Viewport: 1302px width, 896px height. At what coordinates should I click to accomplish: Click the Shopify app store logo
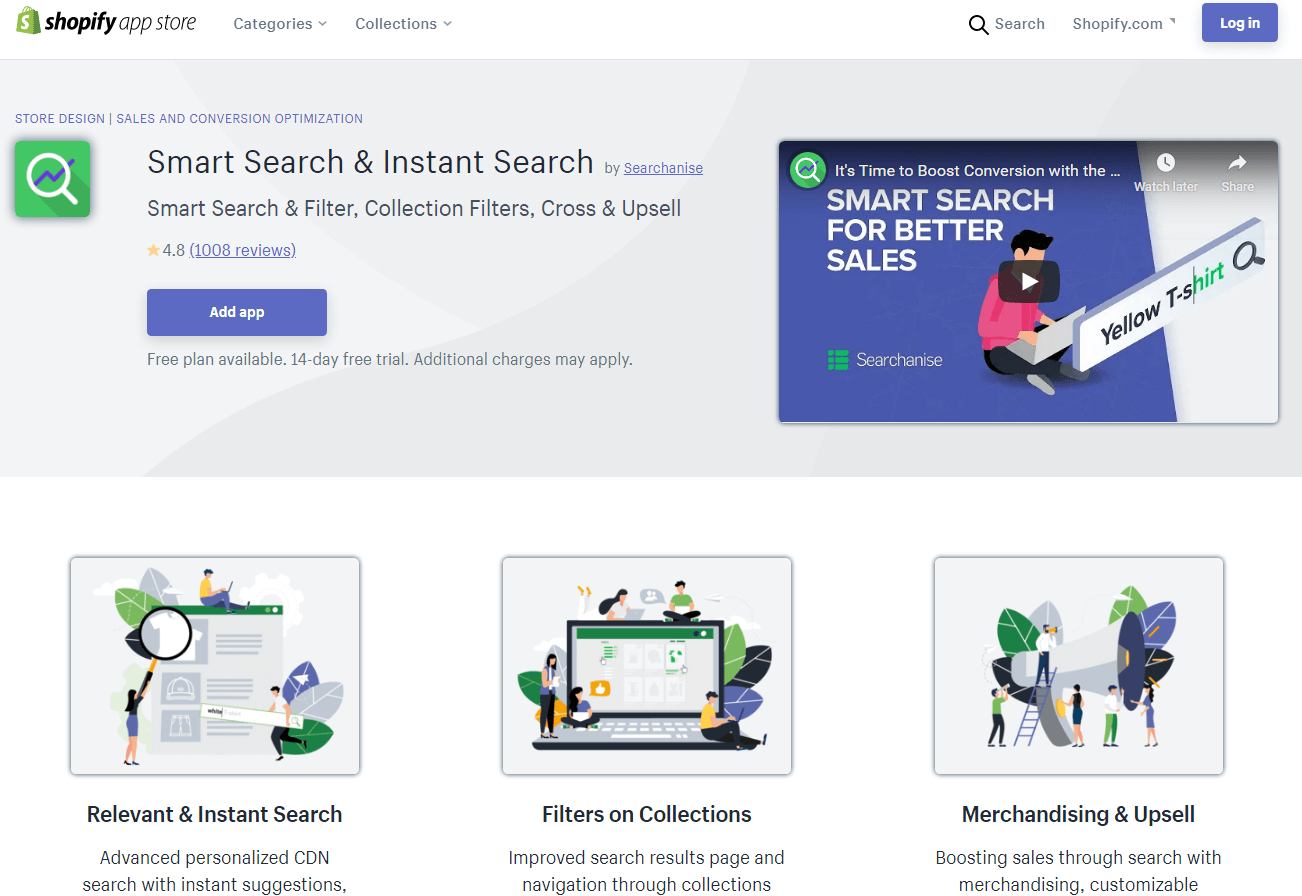(106, 22)
